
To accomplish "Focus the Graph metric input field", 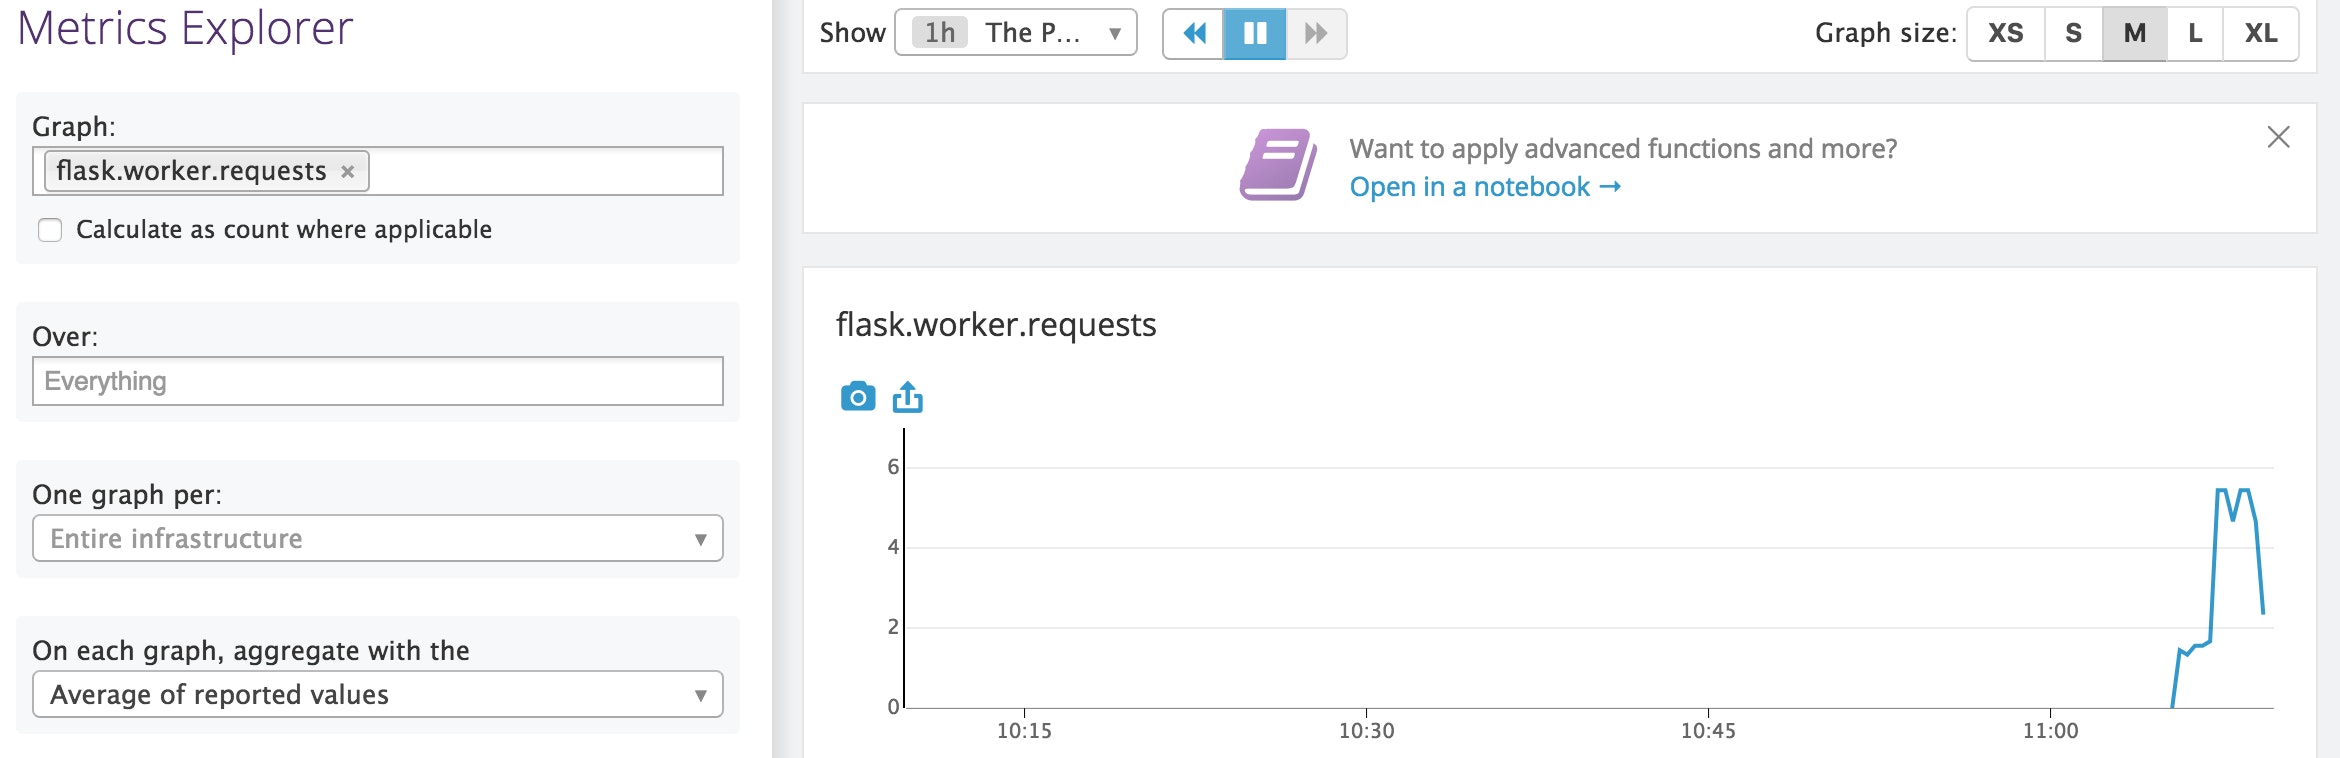I will tap(378, 171).
